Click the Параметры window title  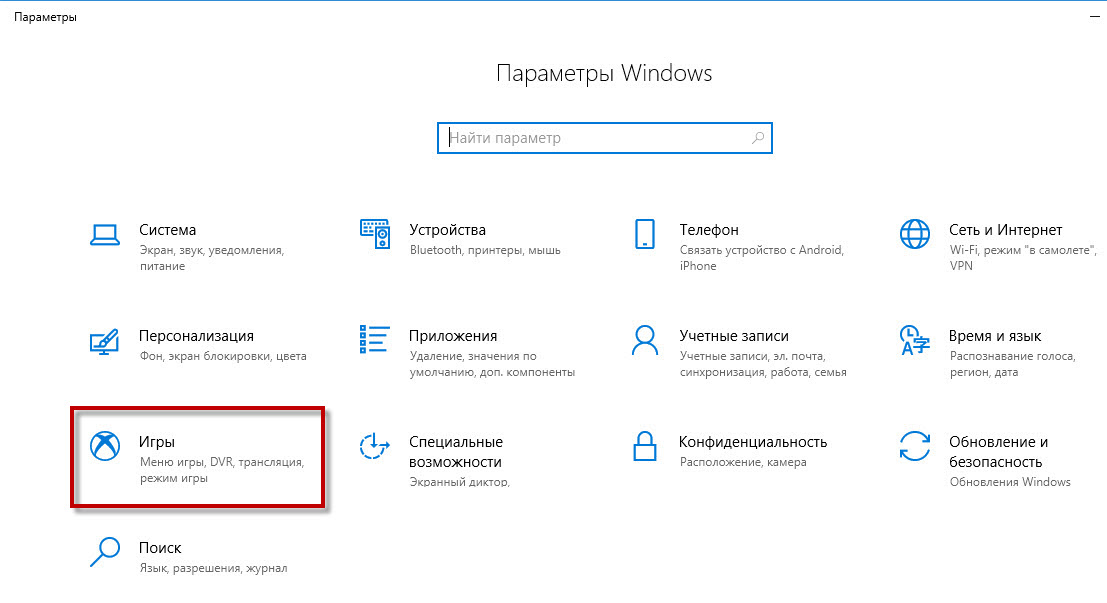pos(45,17)
